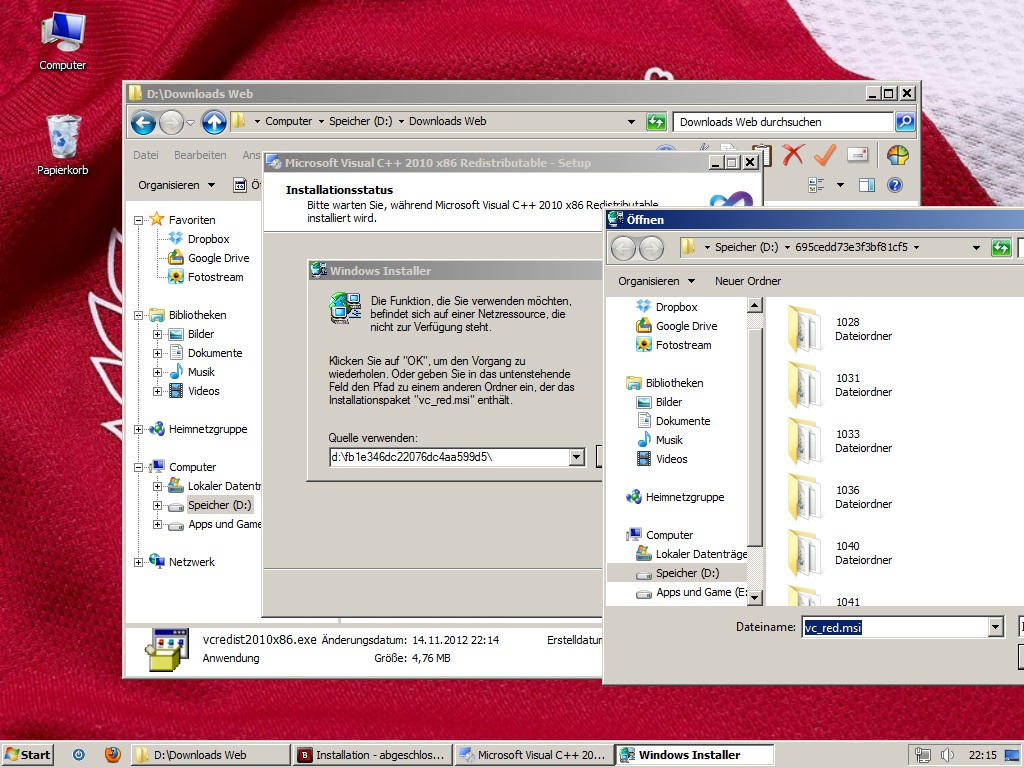Viewport: 1024px width, 768px height.
Task: Open Organisieren dropdown in Öffnen dialog
Action: click(x=656, y=281)
